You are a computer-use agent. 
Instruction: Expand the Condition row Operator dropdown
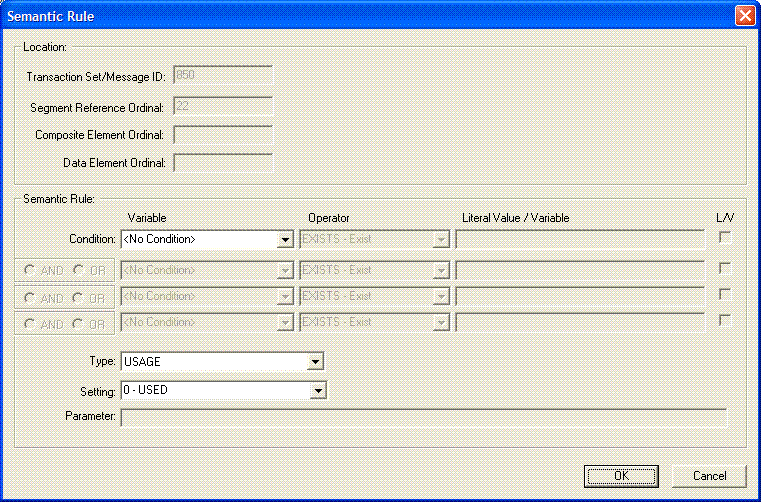coord(440,240)
